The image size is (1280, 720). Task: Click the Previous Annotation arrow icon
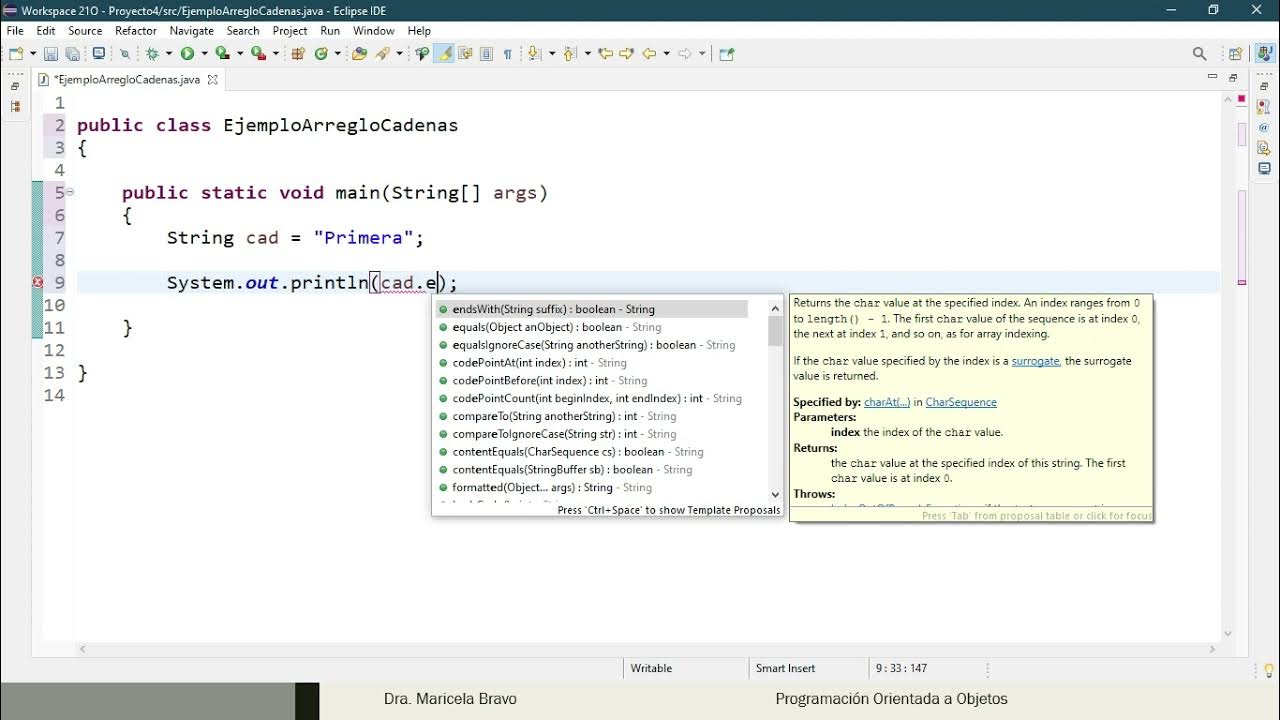pos(569,54)
